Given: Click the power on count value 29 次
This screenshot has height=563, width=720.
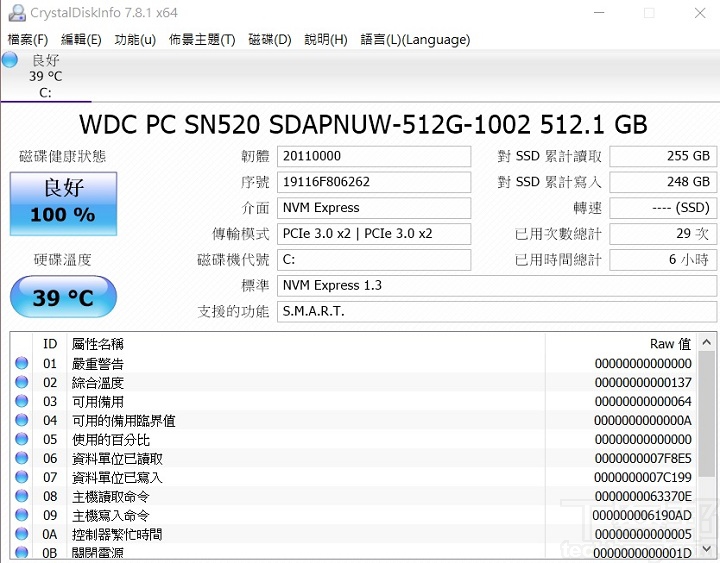Looking at the screenshot, I should [x=663, y=233].
